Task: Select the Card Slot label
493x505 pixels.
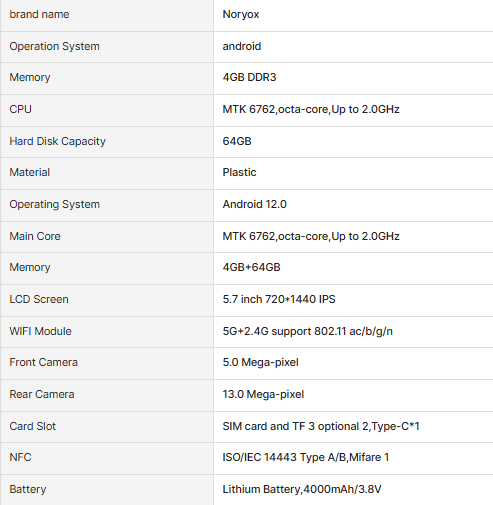Action: tap(32, 426)
